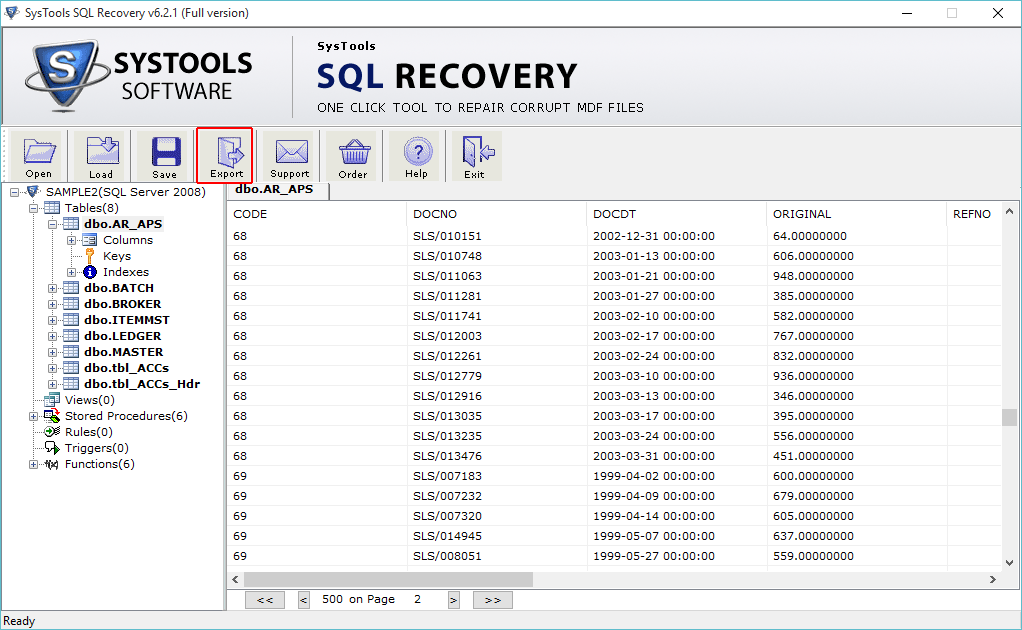The width and height of the screenshot is (1022, 630).
Task: Exit via the Exit toolbar icon
Action: pos(477,155)
